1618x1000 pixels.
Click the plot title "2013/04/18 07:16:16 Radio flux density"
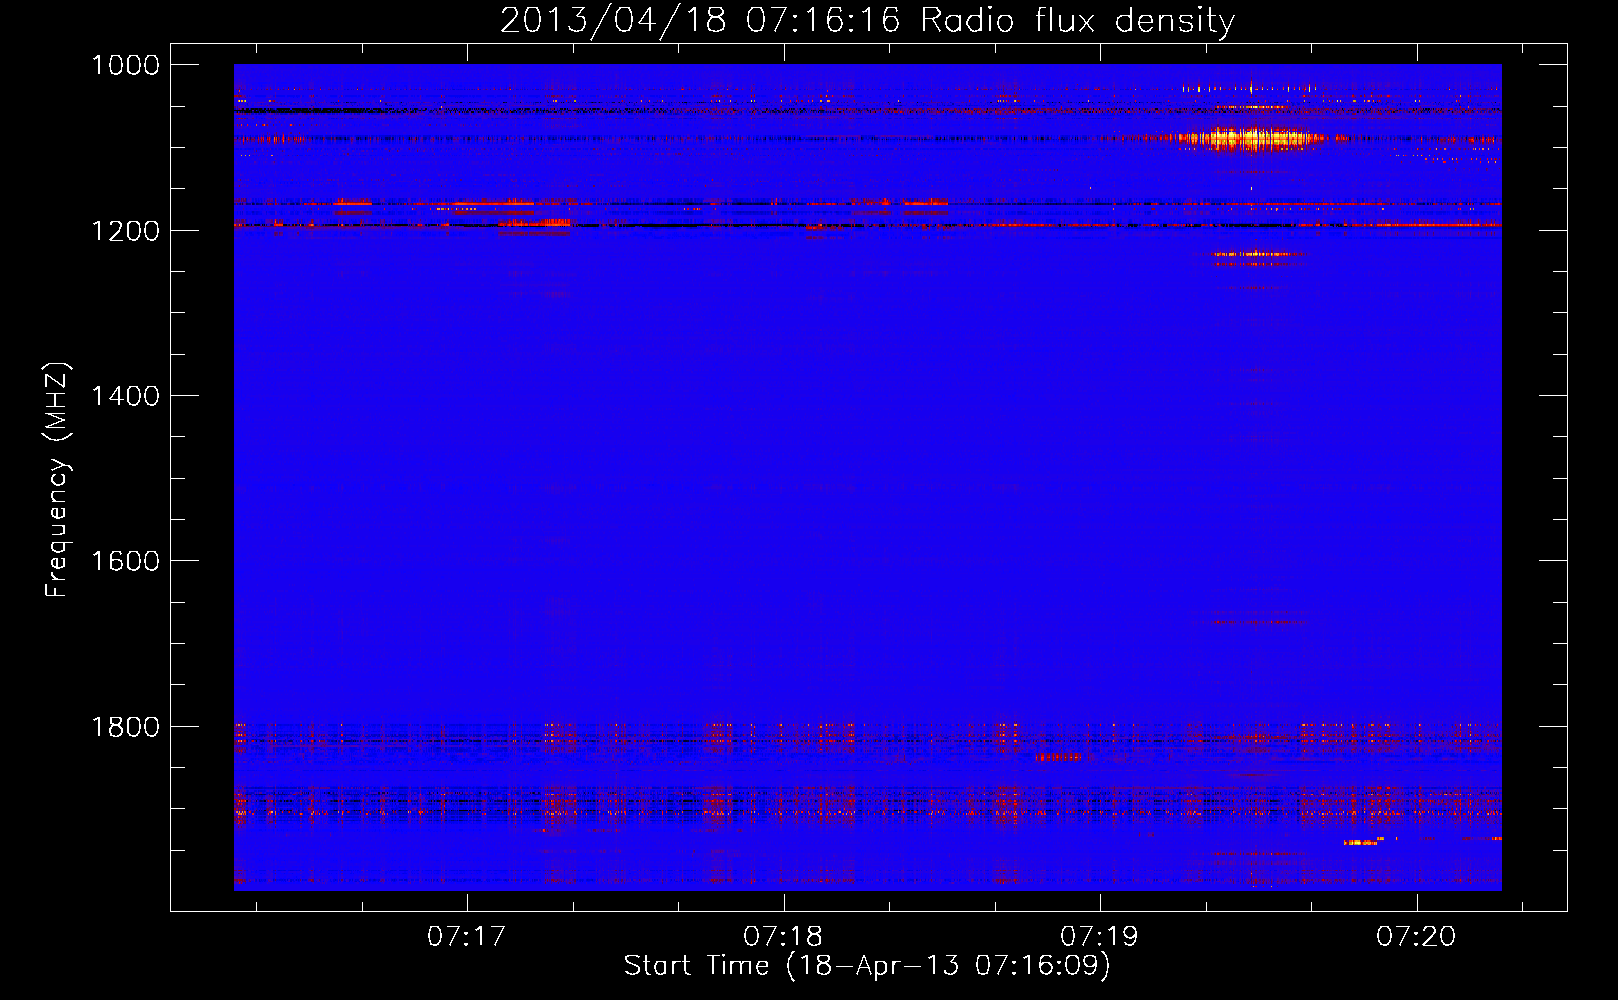point(867,20)
